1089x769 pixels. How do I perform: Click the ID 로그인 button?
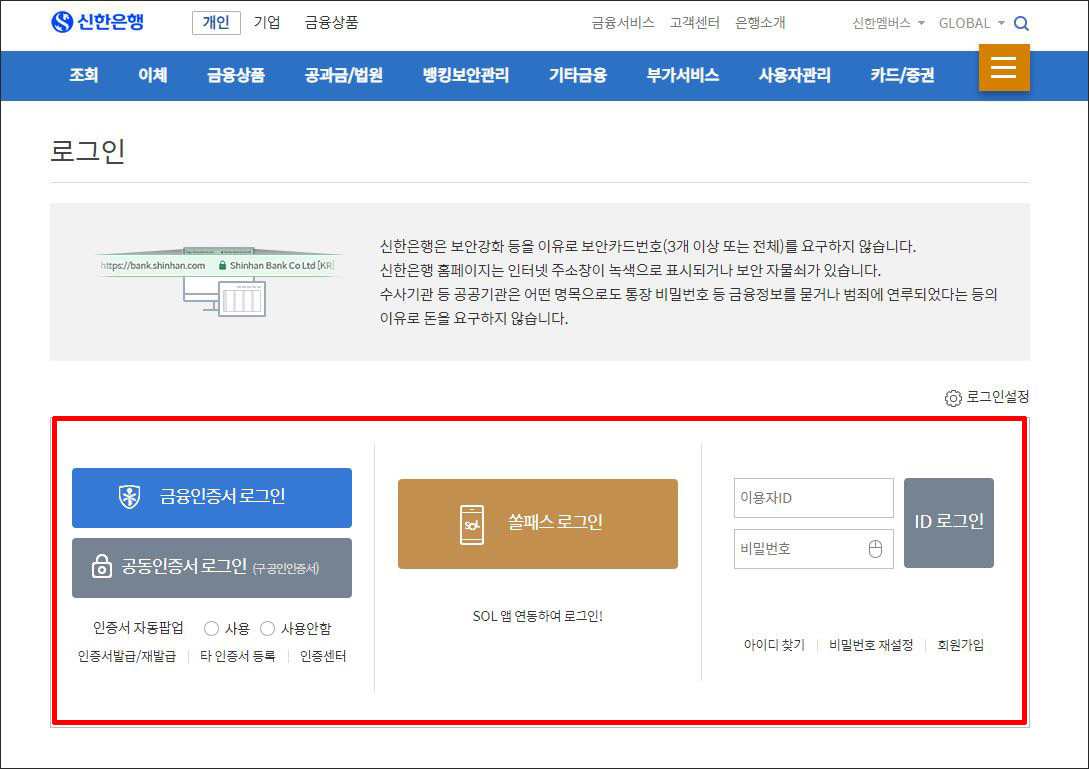949,522
